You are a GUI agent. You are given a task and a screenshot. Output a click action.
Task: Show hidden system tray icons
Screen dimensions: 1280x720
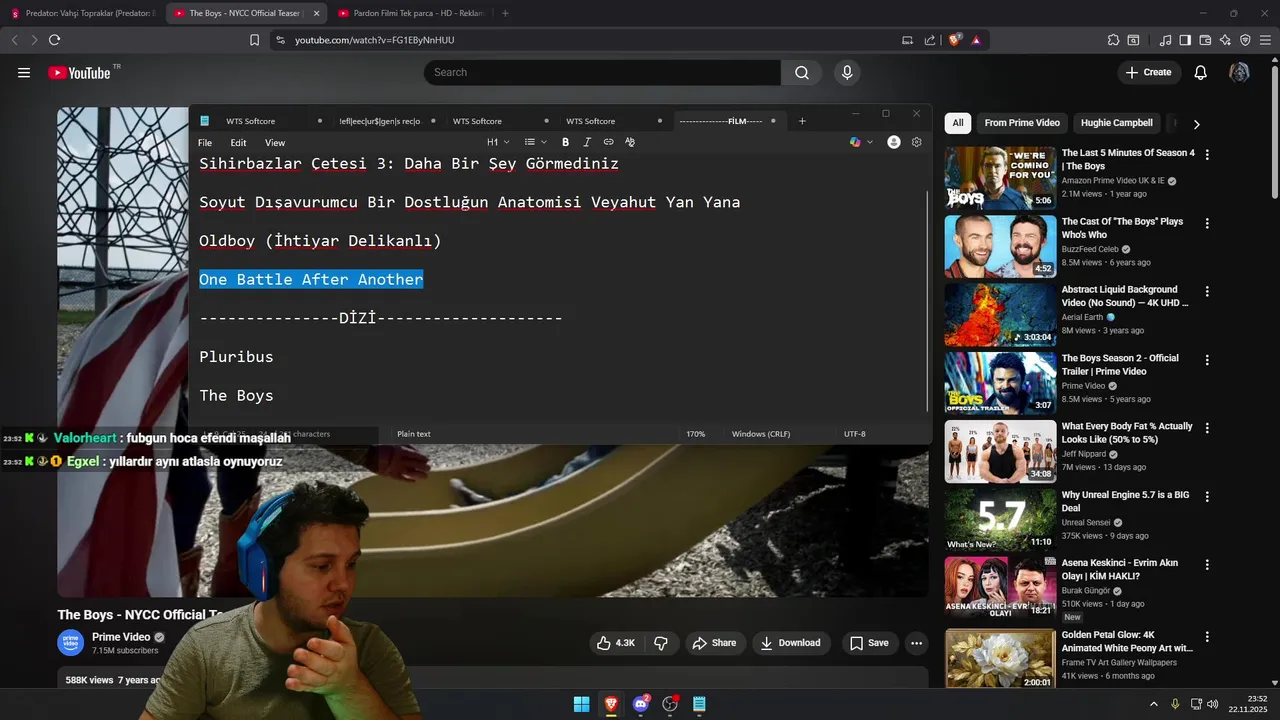(x=1153, y=704)
